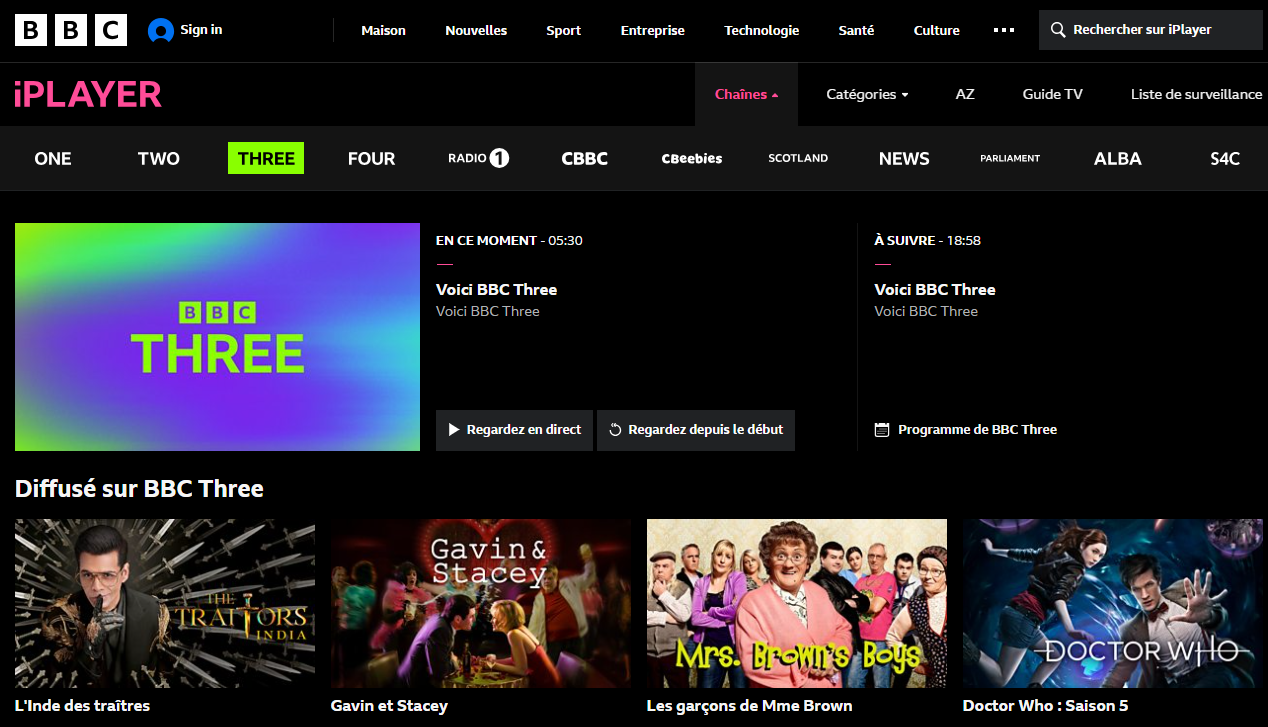Viewport: 1268px width, 727px height.
Task: Open Programme de BBC Three link
Action: (966, 430)
